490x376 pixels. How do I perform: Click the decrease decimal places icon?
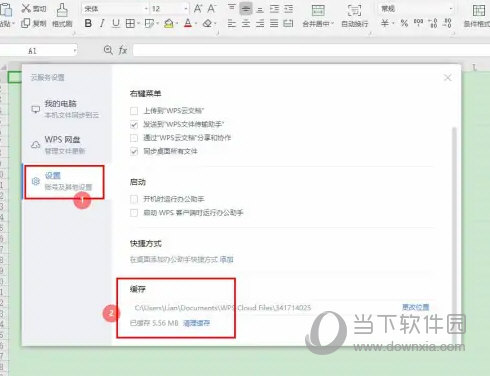point(448,23)
